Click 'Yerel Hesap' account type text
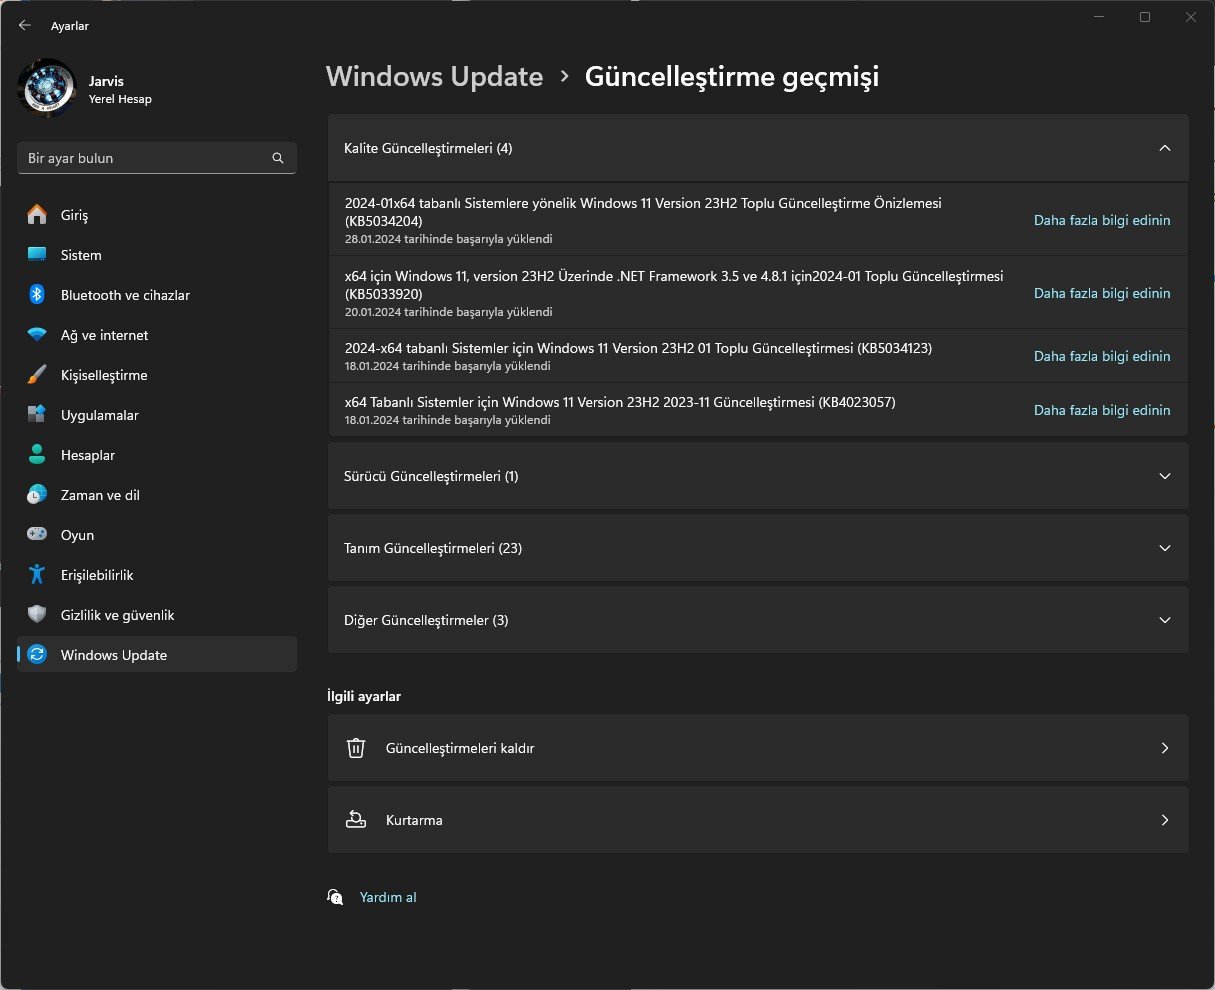1215x990 pixels. tap(120, 99)
